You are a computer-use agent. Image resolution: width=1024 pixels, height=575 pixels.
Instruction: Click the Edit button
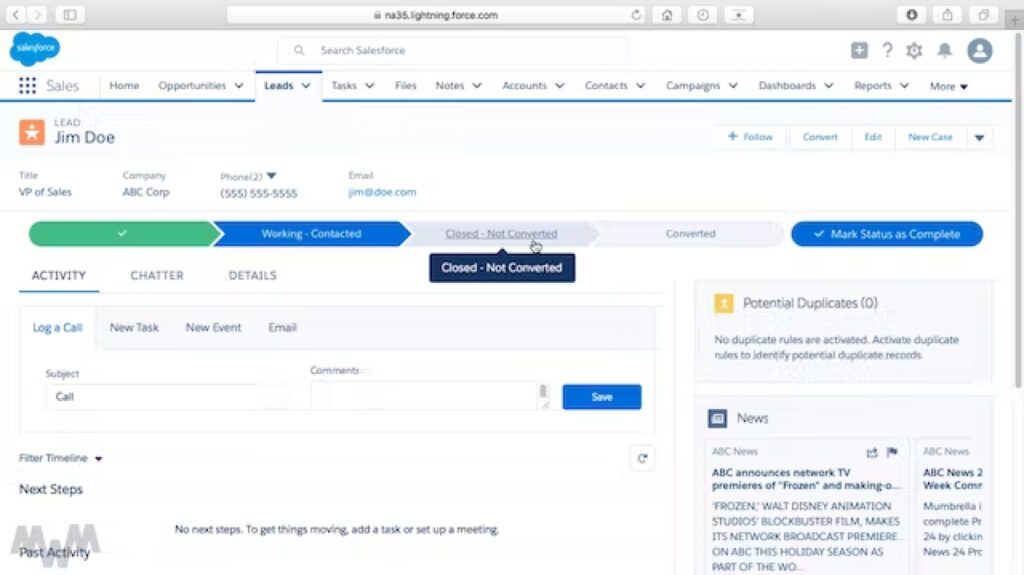[x=872, y=137]
